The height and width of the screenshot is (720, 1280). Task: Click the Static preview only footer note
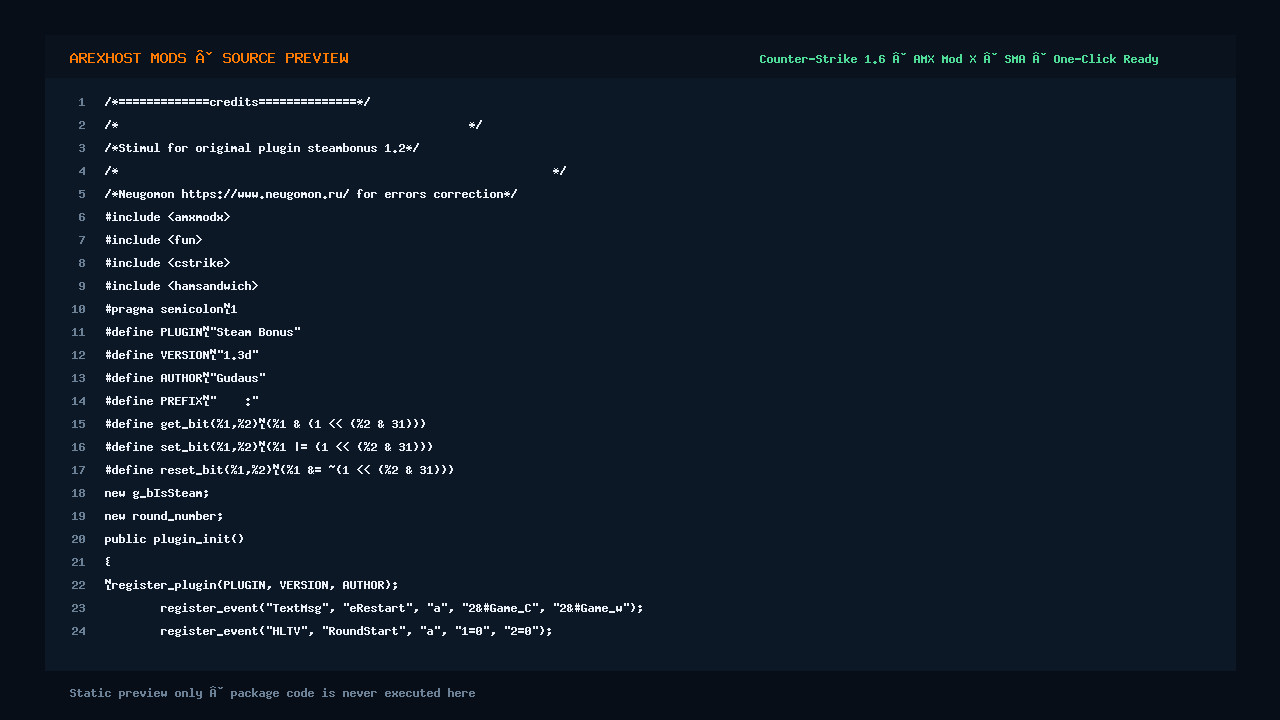[272, 693]
